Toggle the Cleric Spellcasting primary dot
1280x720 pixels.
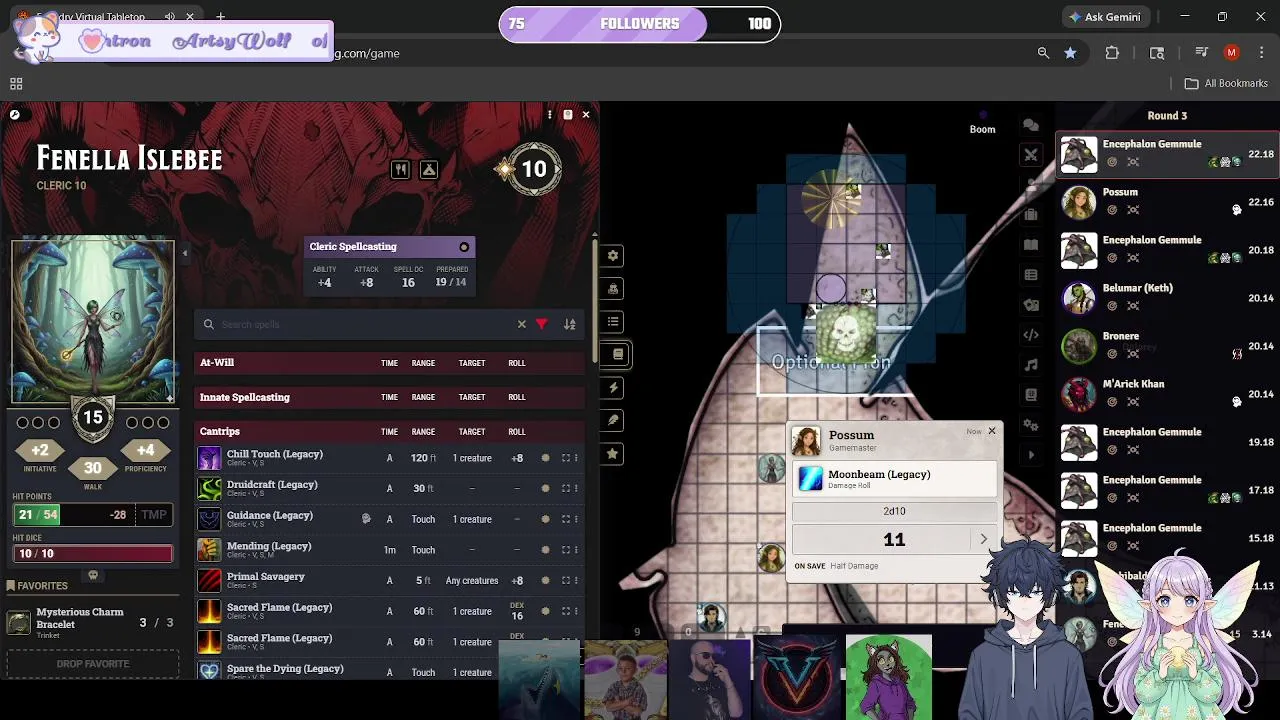464,247
